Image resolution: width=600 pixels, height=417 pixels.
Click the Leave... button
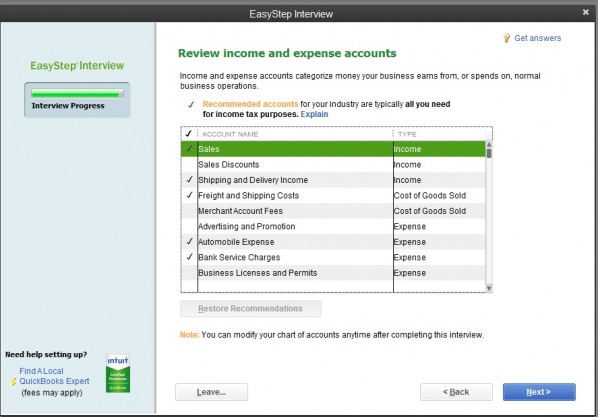tap(211, 392)
